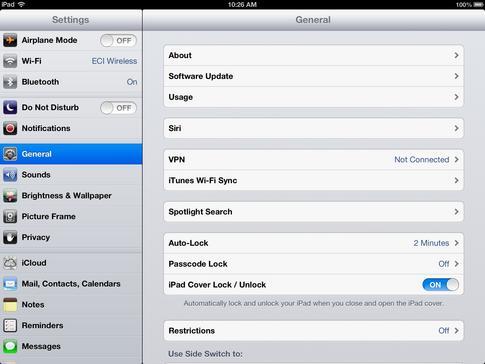The image size is (485, 364).
Task: Tap the Do Not Disturb moon icon
Action: pyautogui.click(x=10, y=107)
